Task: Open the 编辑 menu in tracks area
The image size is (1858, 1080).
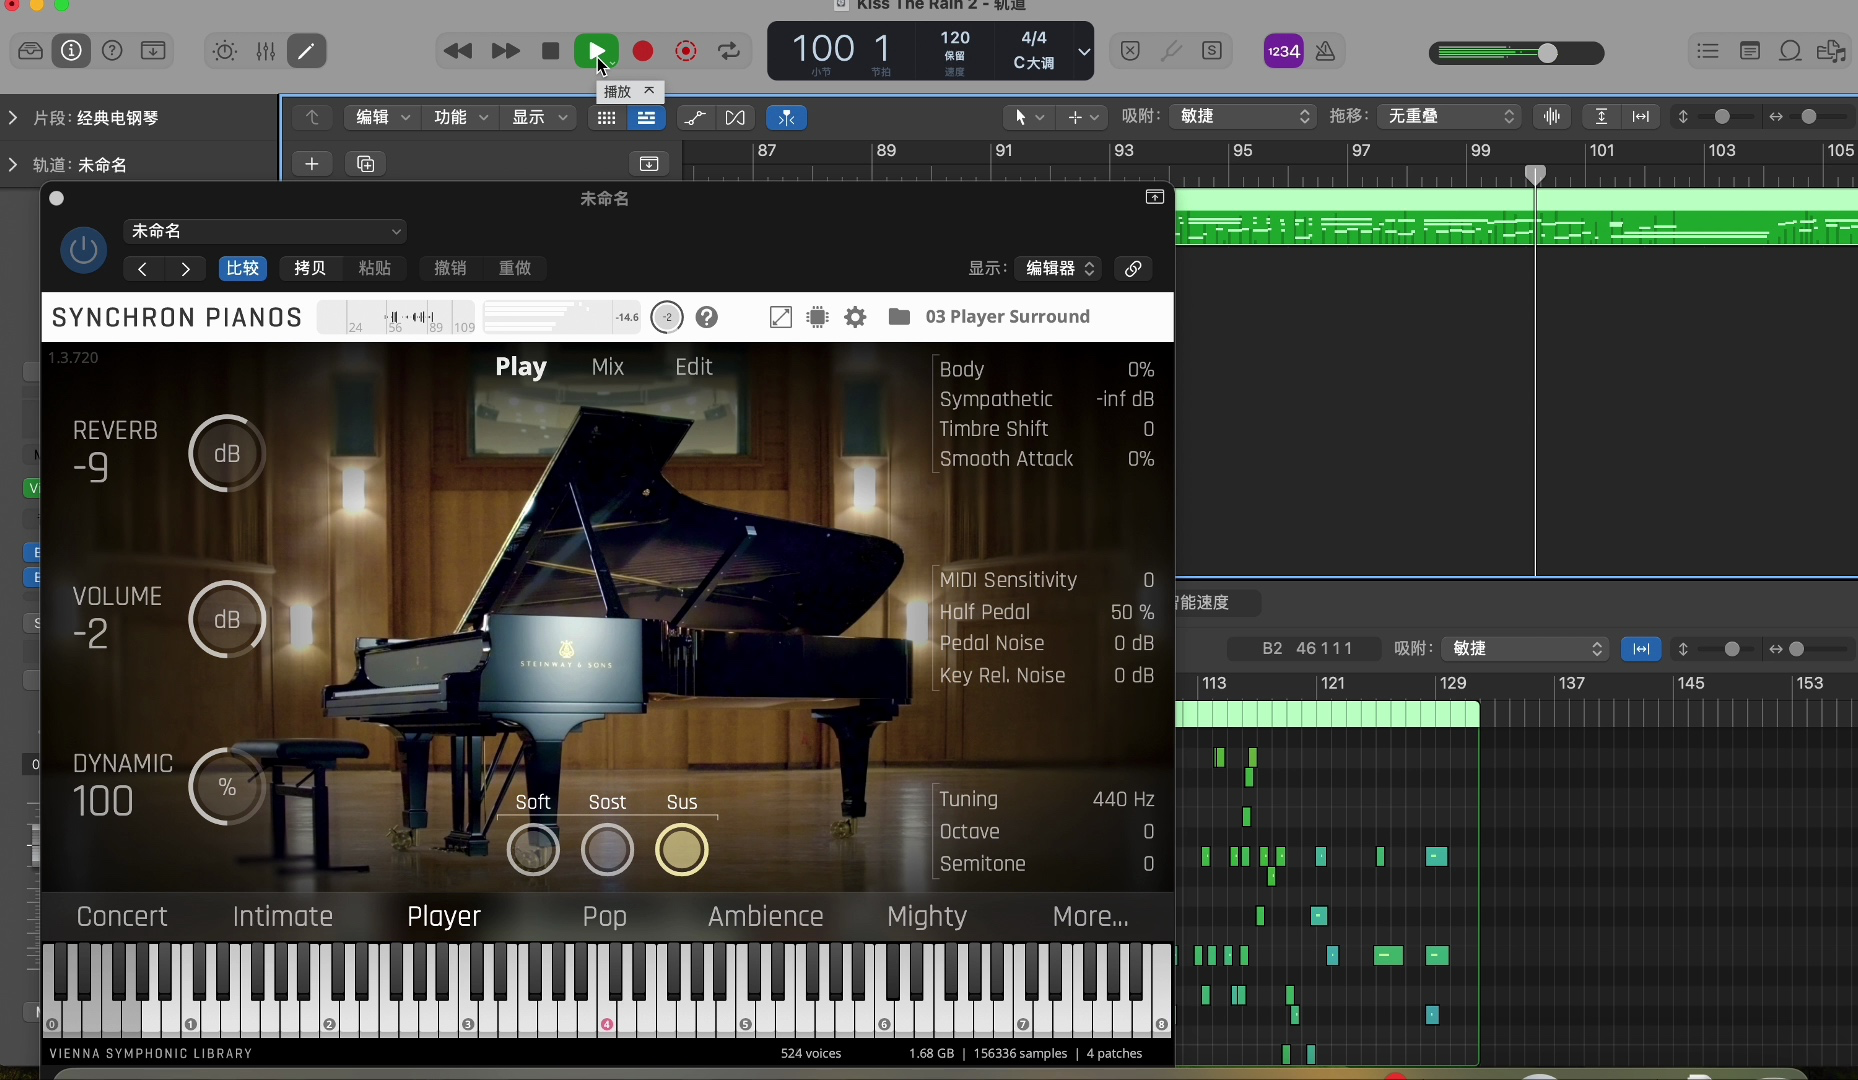Action: (383, 117)
